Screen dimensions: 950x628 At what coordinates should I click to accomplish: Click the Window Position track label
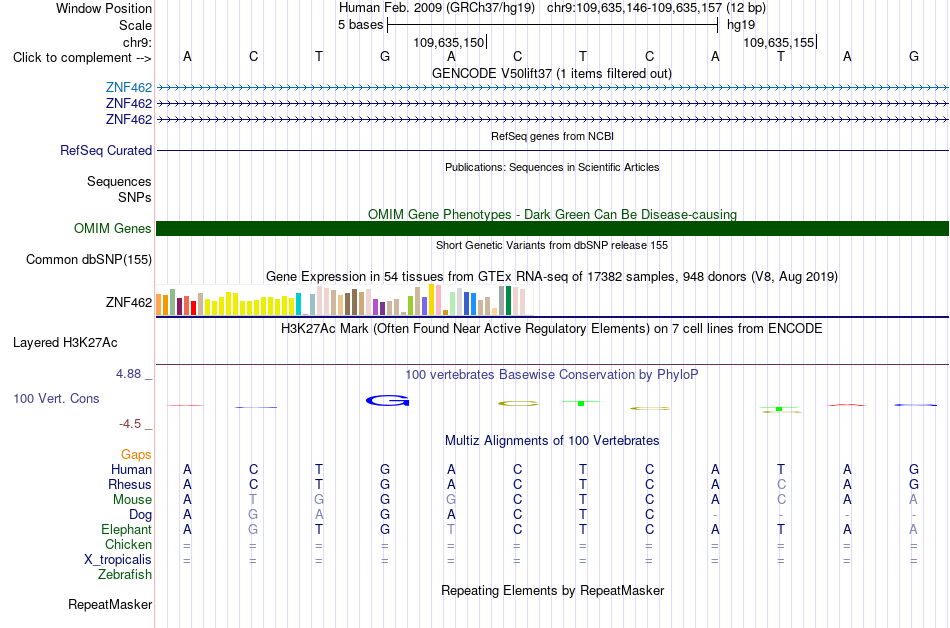click(104, 8)
